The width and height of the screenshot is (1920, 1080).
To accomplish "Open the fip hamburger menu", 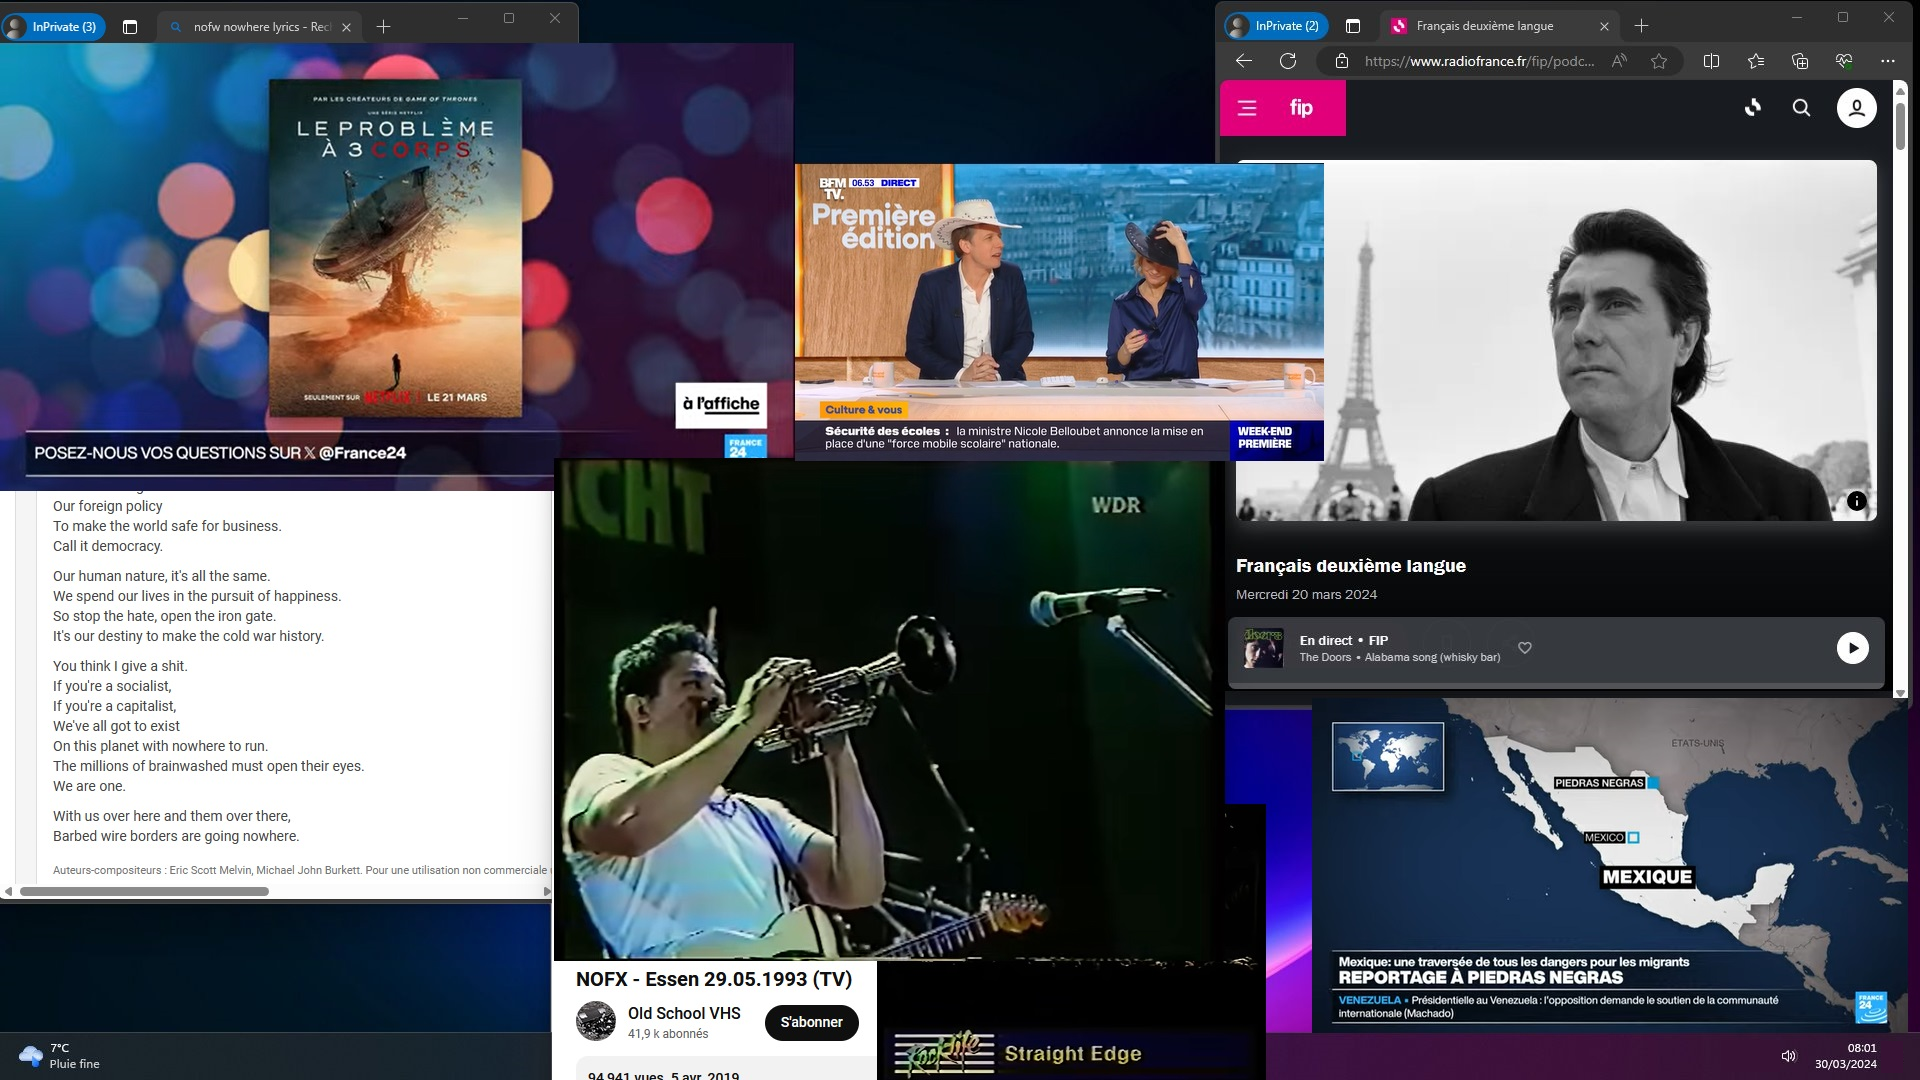I will tap(1247, 108).
